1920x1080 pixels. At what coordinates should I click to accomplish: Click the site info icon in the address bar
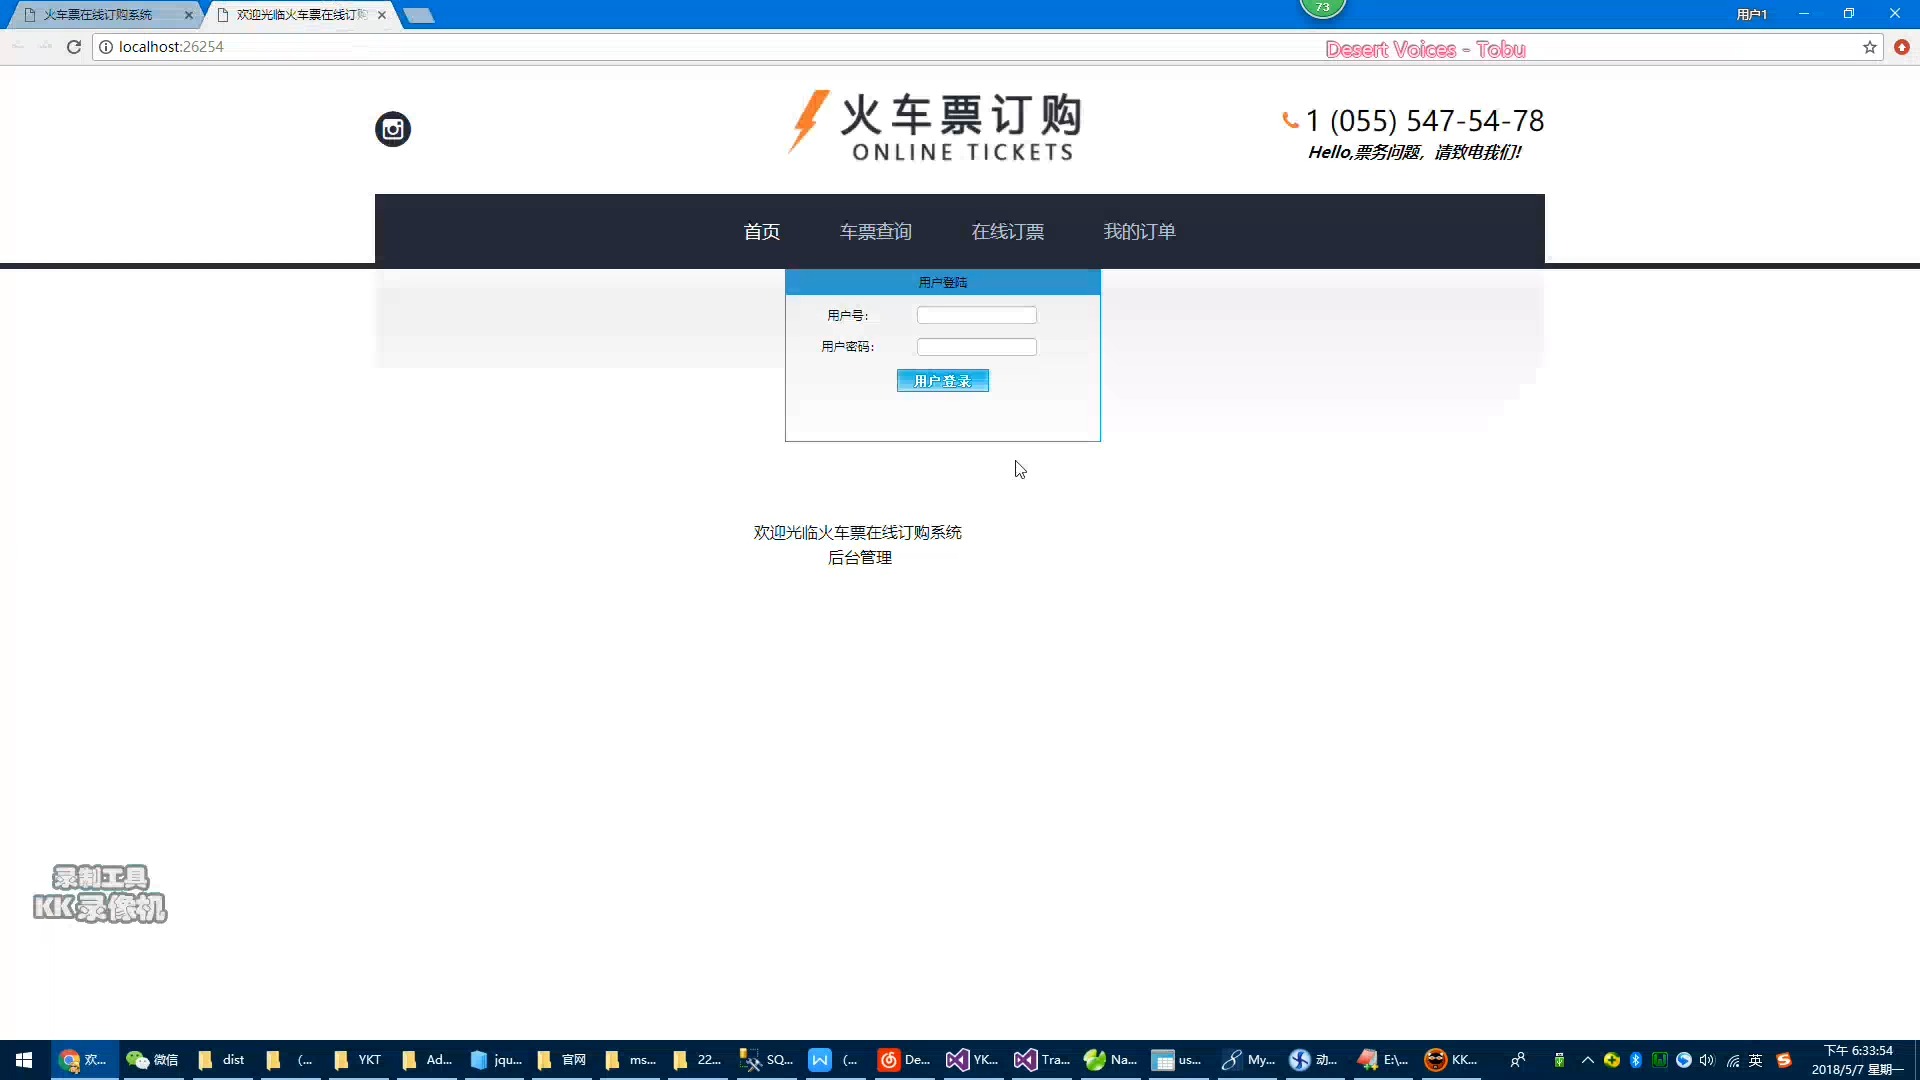[x=106, y=47]
